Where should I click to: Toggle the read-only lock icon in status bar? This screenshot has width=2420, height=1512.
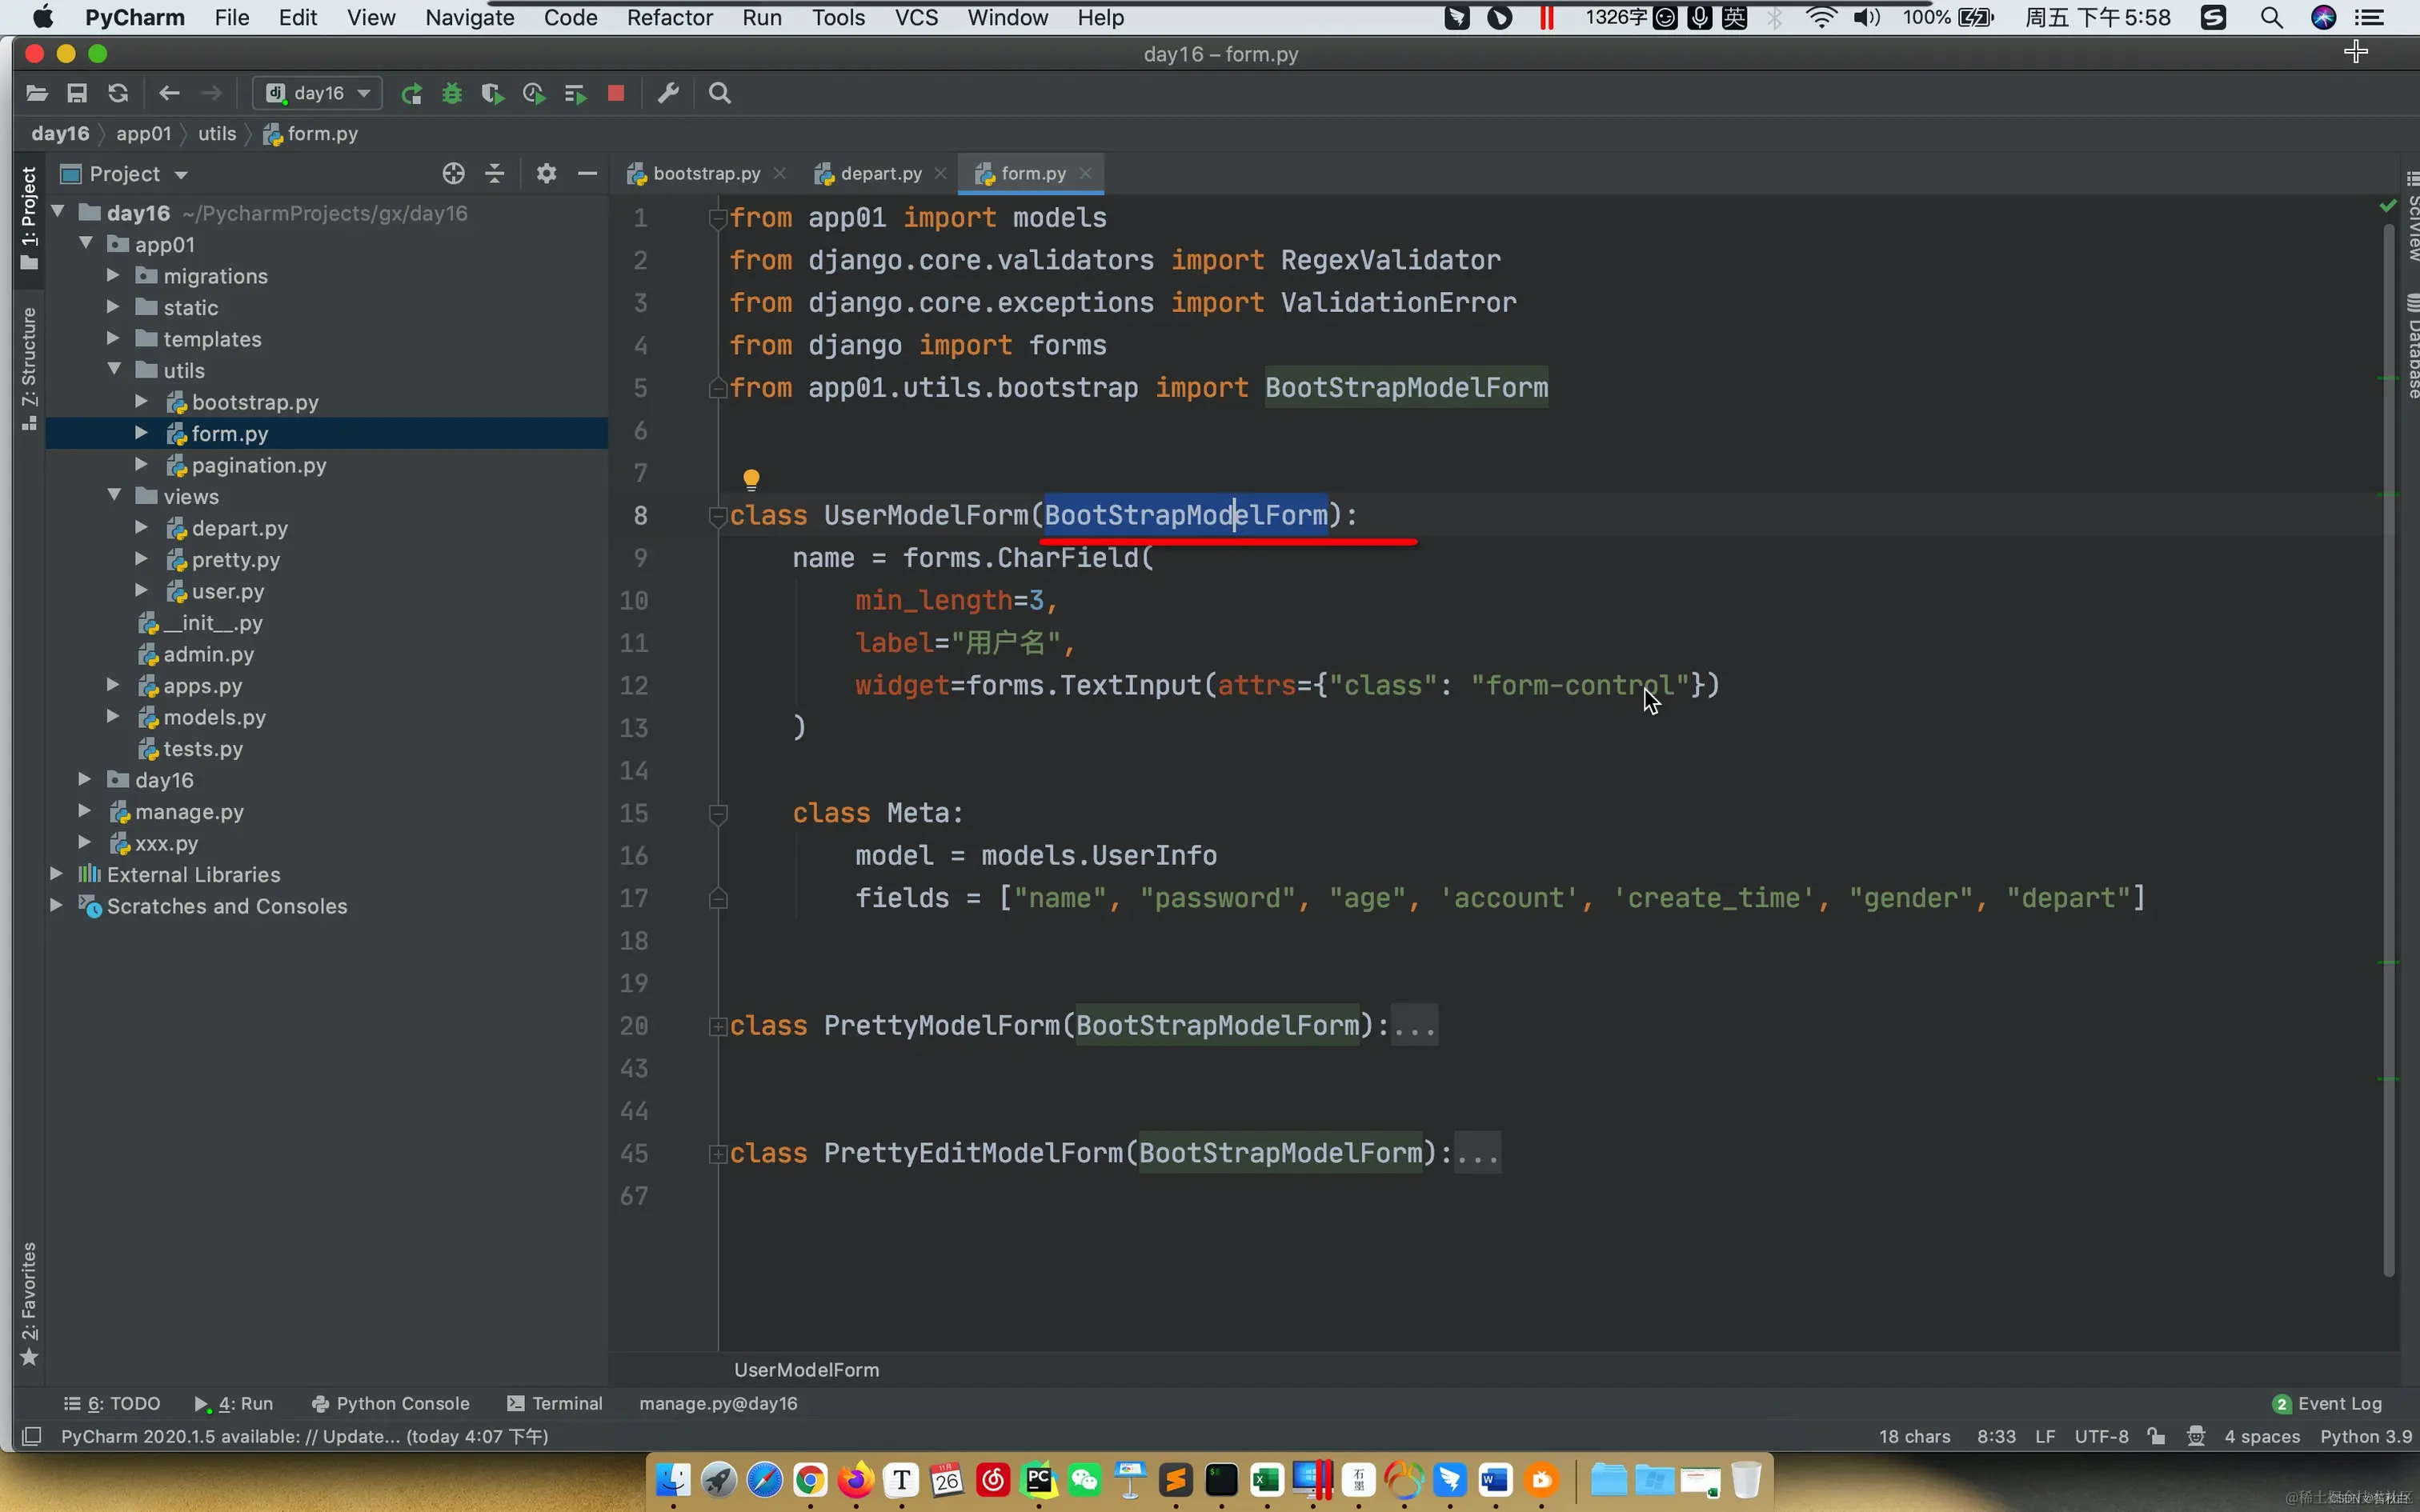click(x=2157, y=1436)
